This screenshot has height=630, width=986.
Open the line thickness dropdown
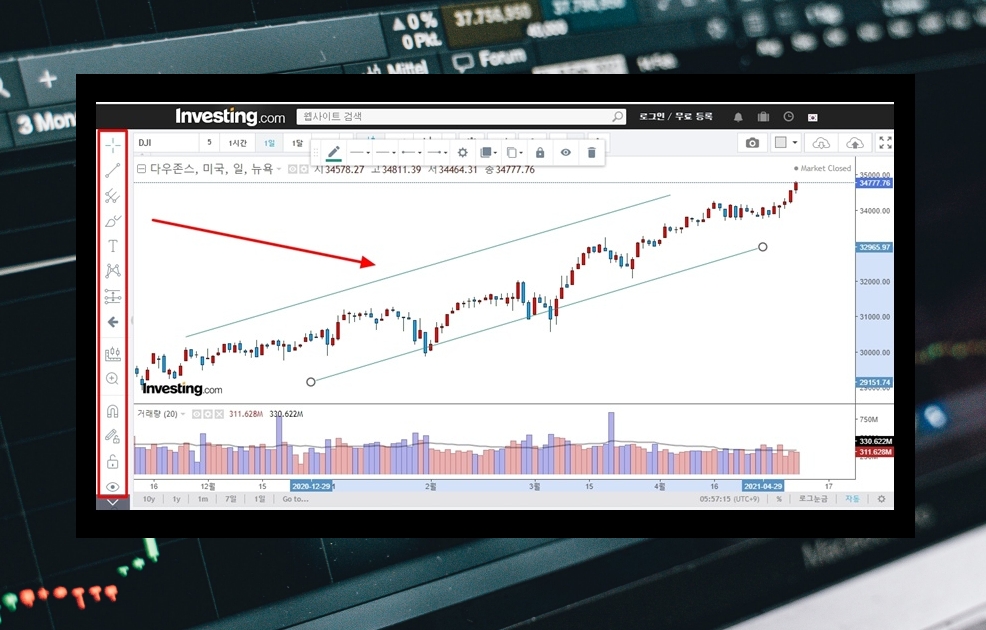360,153
